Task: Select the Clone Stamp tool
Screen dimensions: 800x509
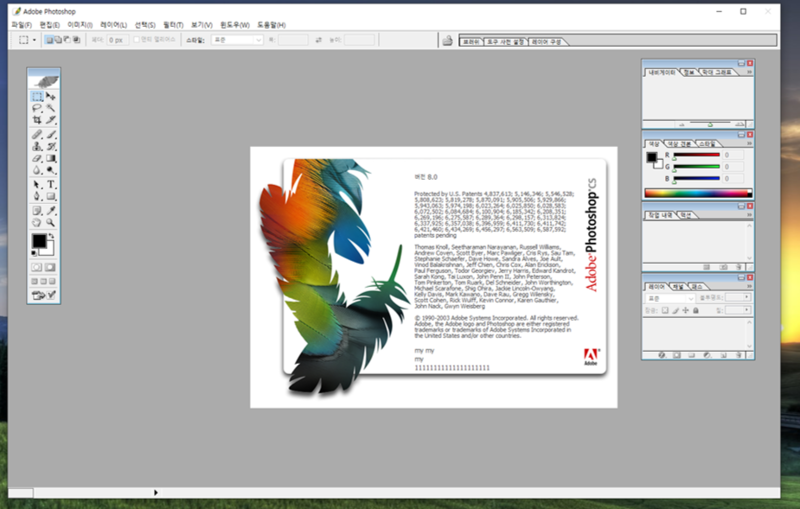Action: 37,146
